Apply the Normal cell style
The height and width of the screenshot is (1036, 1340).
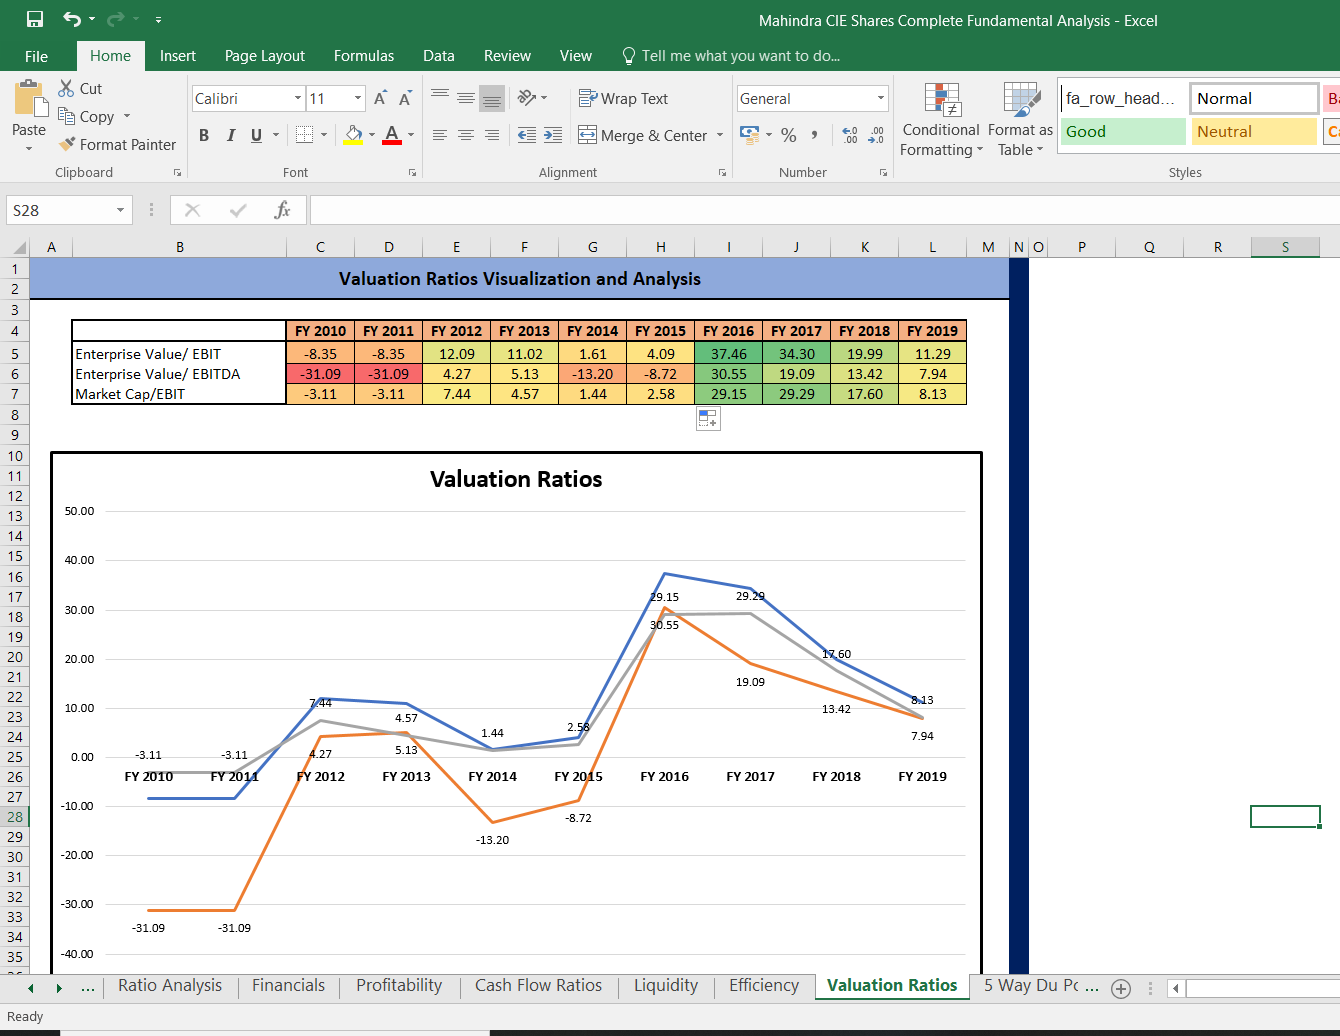coord(1254,98)
